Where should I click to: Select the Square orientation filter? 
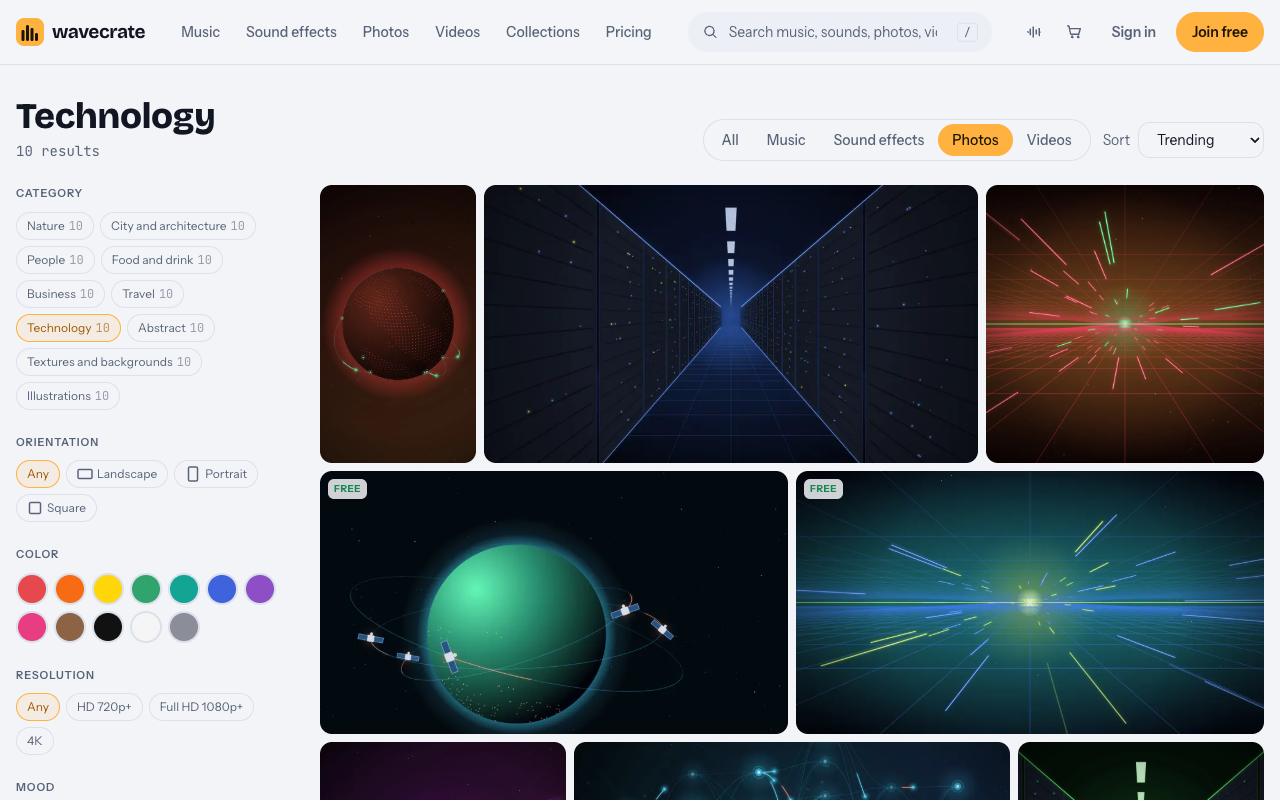point(56,508)
